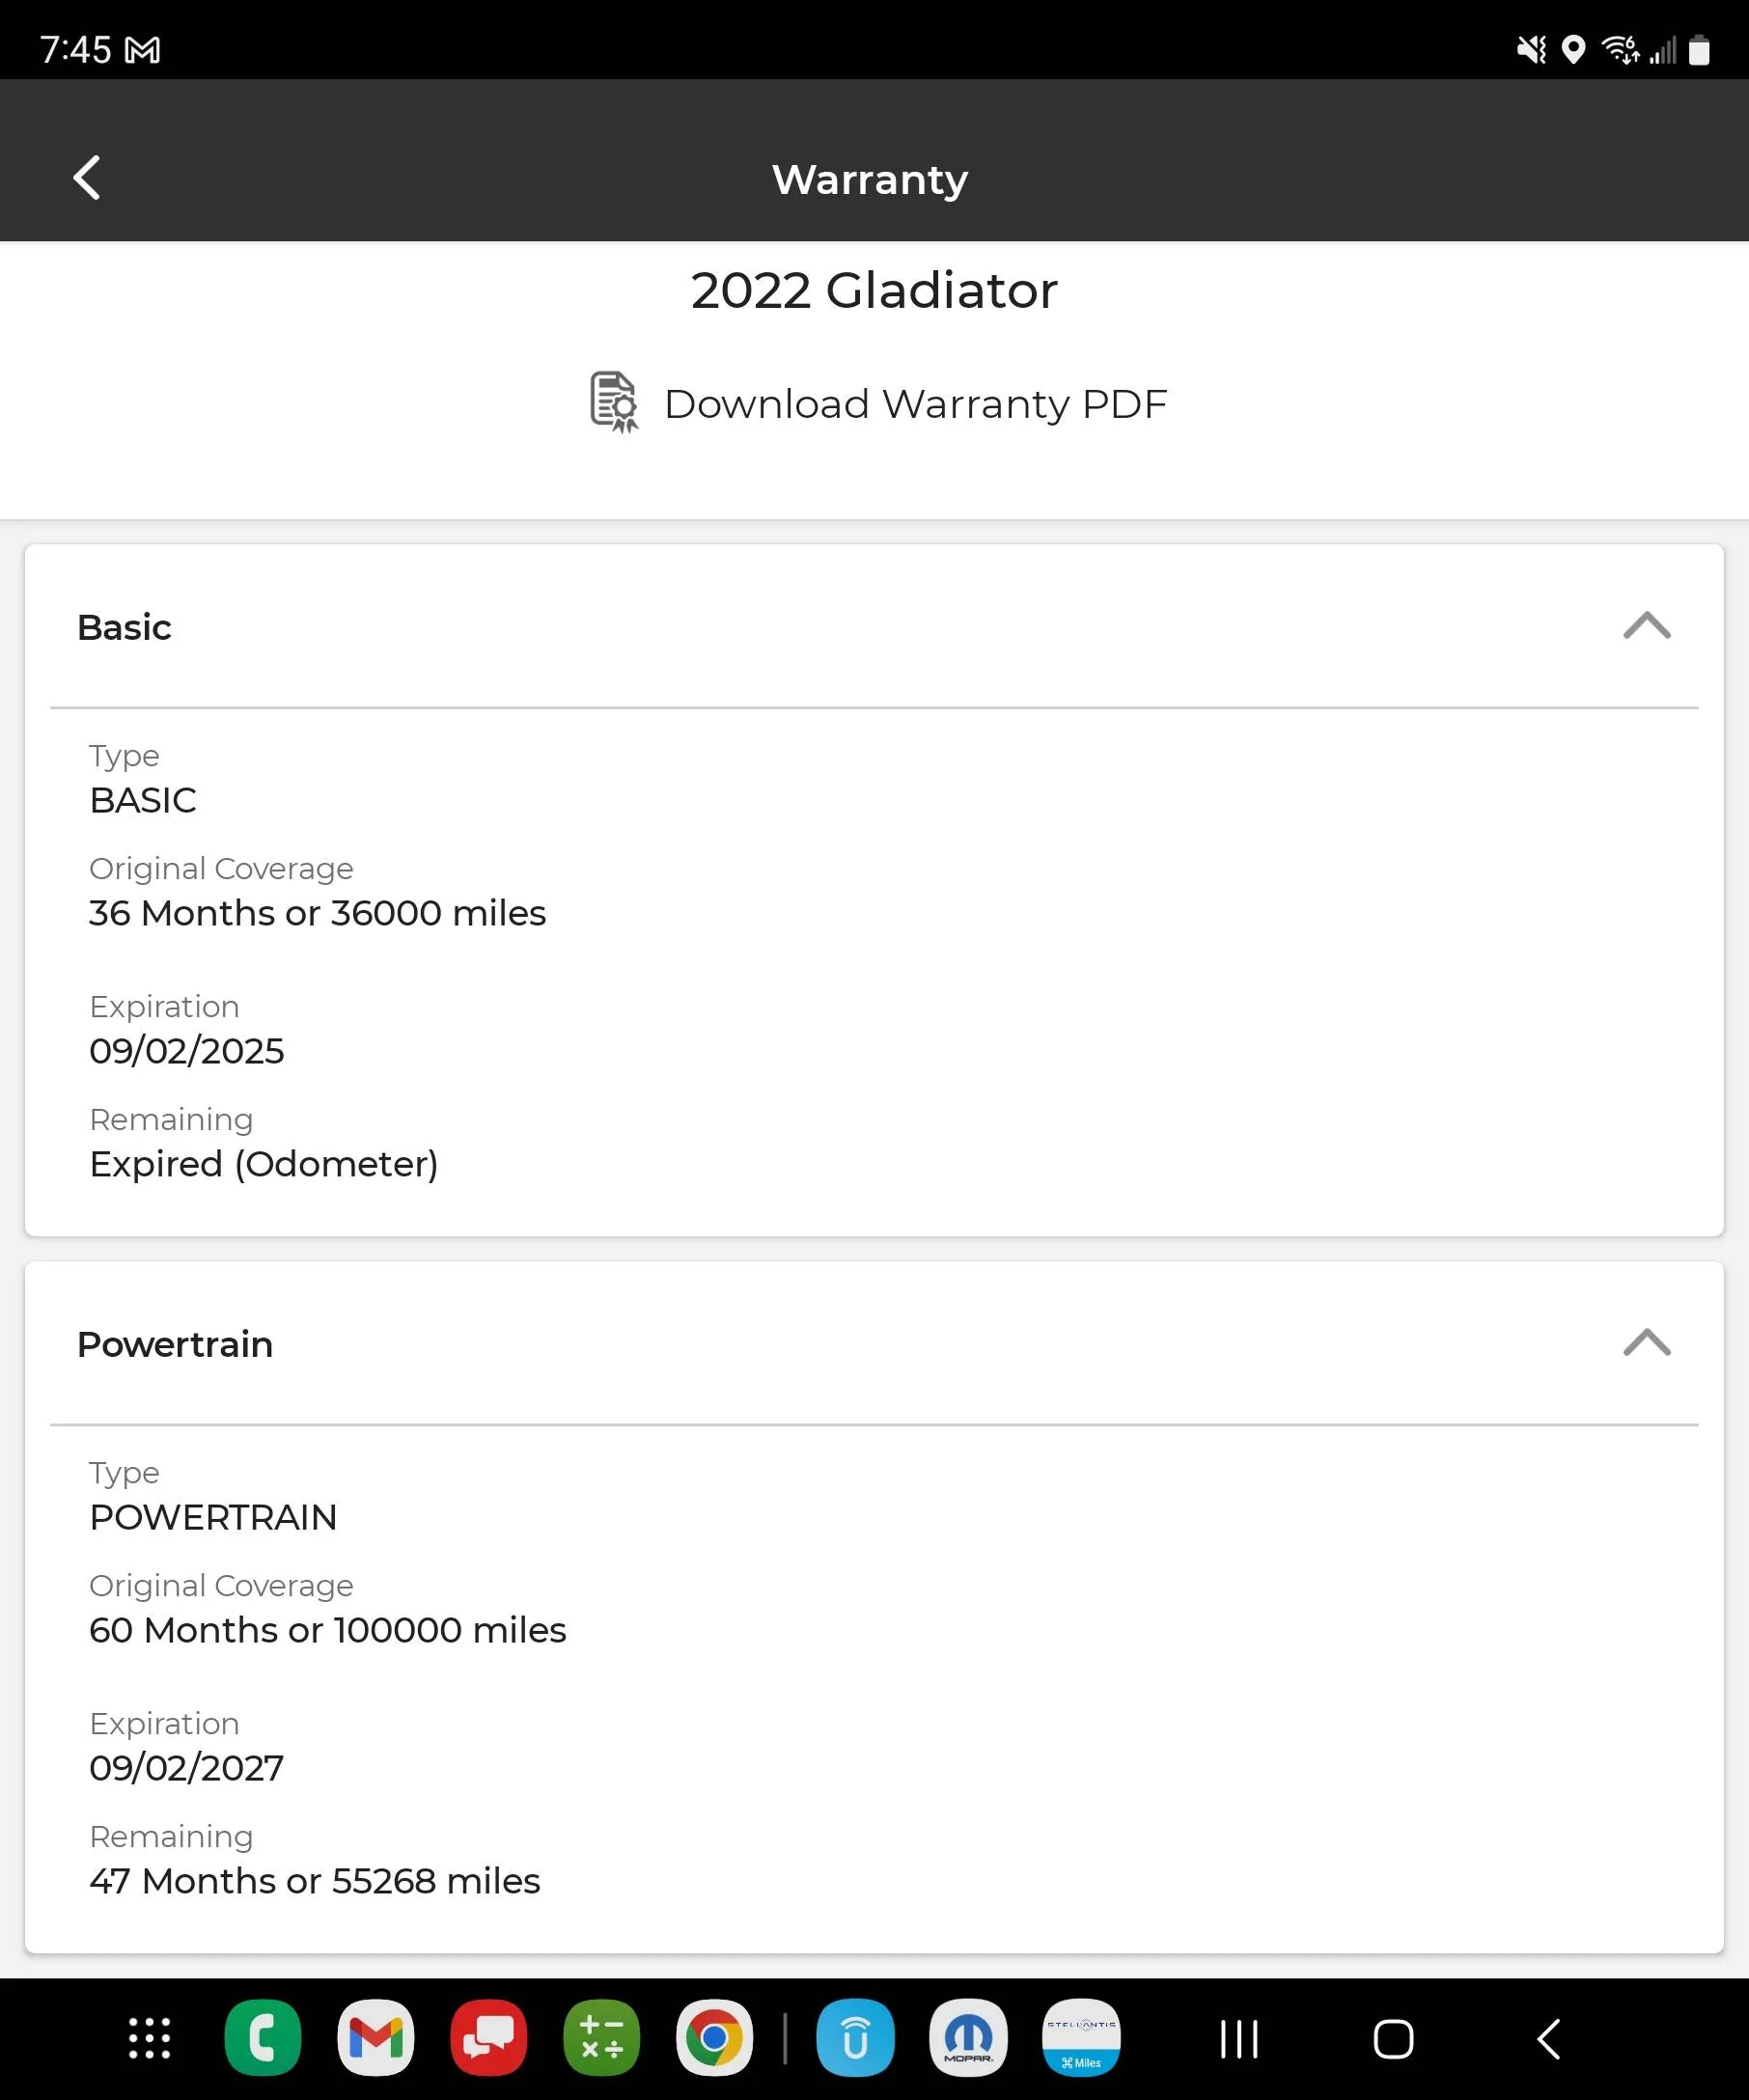Select the Powertrain section header title
Screen dimensions: 1749x2100
tap(175, 1344)
